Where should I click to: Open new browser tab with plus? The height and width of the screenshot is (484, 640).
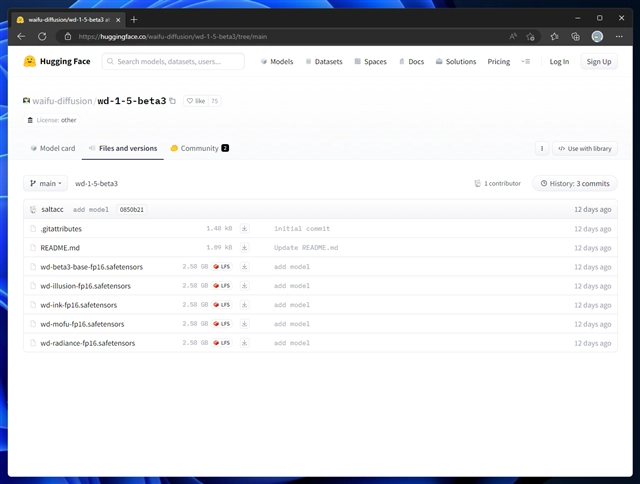click(134, 20)
